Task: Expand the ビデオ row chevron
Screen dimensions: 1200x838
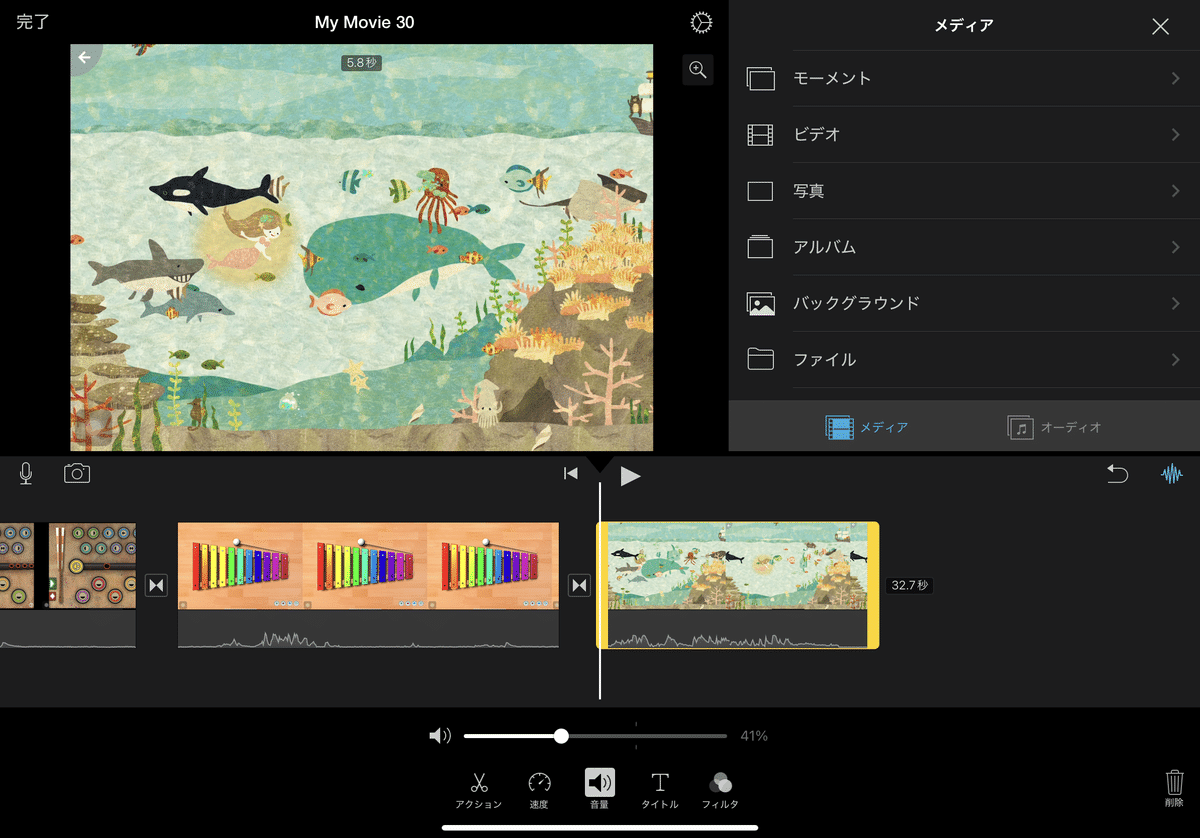Action: [1176, 134]
